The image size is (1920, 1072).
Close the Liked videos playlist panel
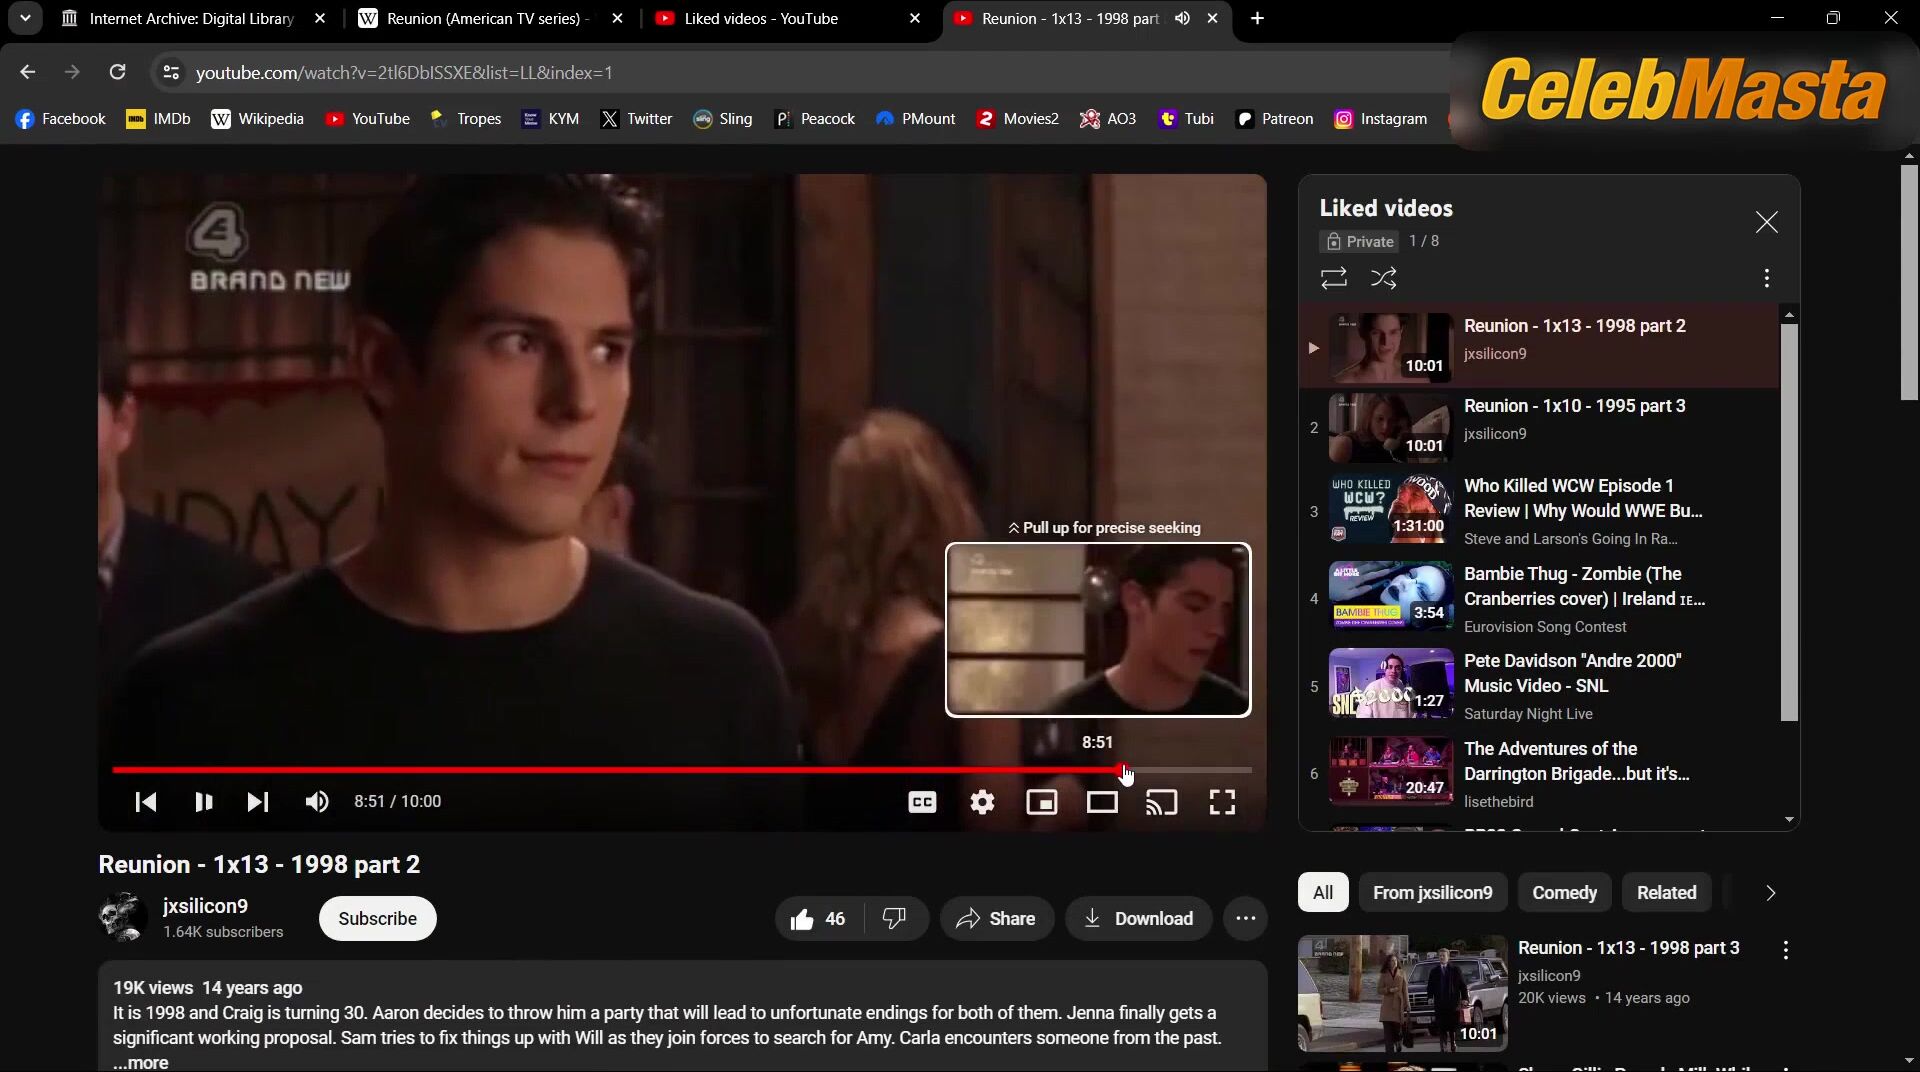1767,222
